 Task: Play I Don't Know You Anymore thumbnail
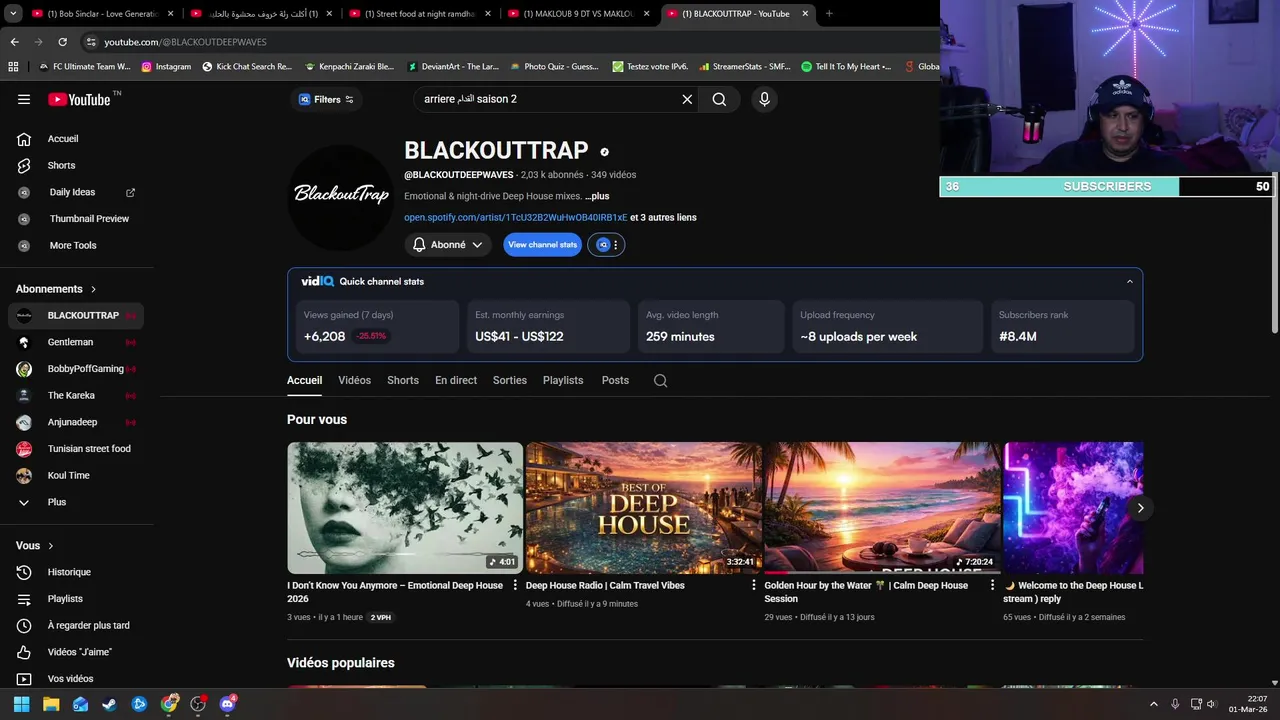[x=405, y=508]
